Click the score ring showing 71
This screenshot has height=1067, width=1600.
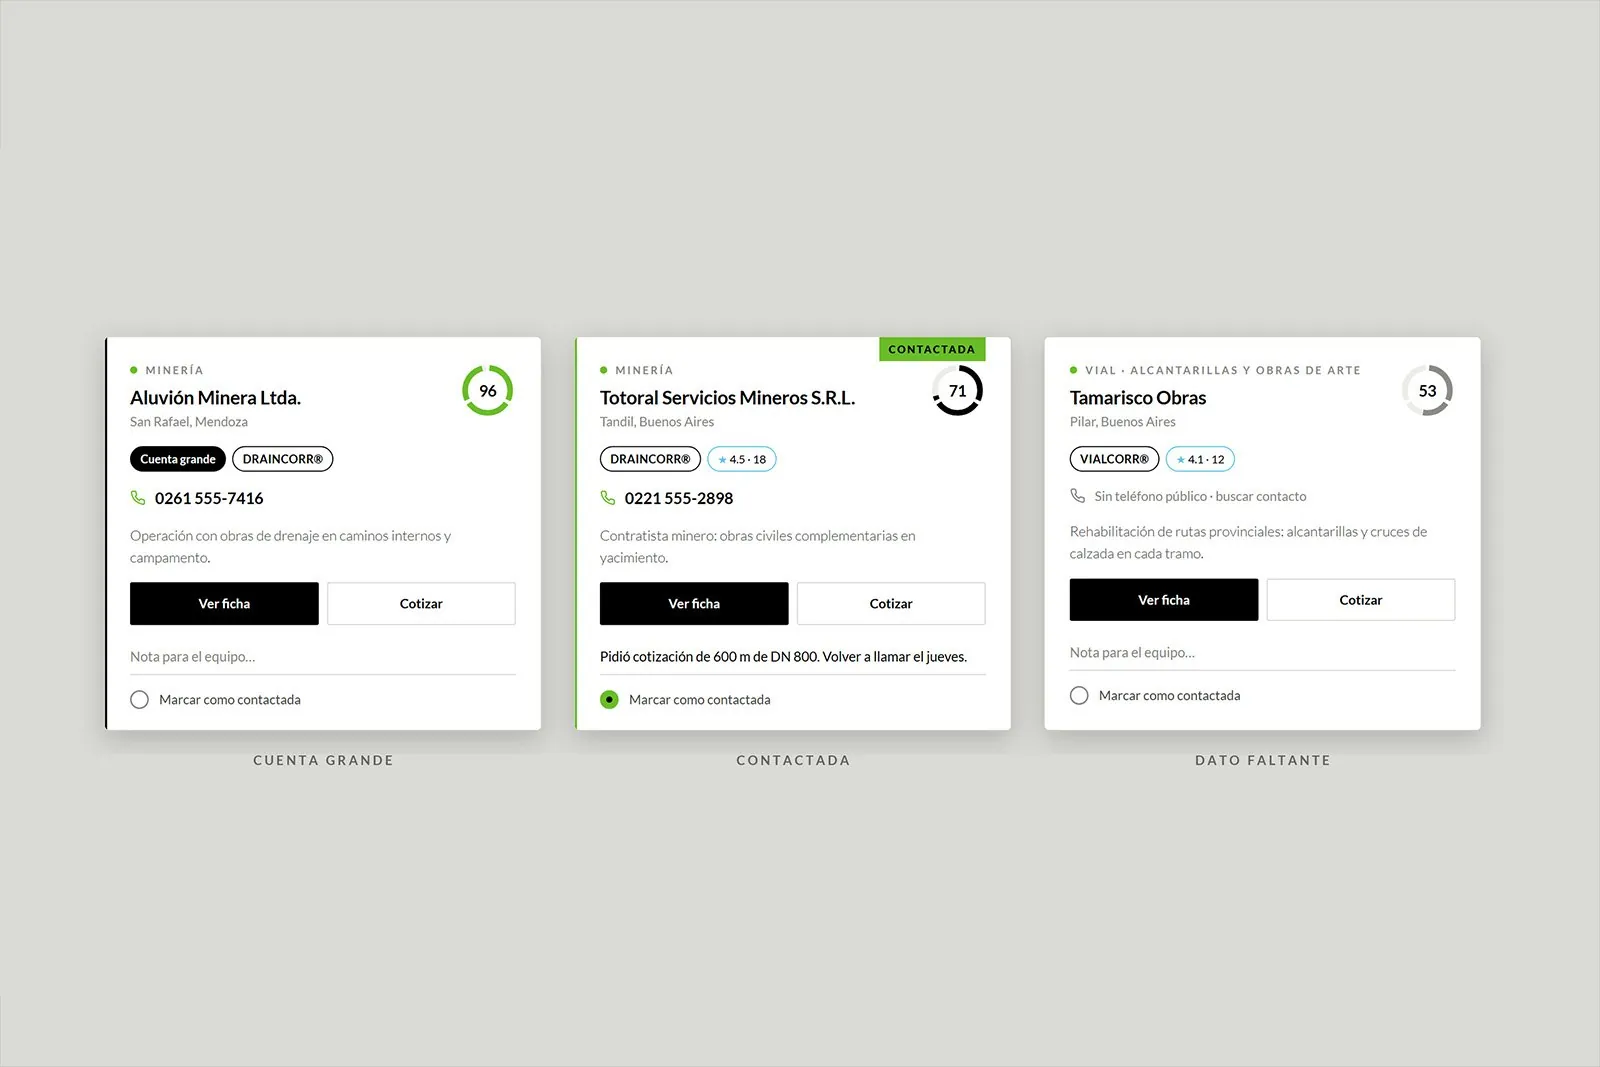[958, 391]
